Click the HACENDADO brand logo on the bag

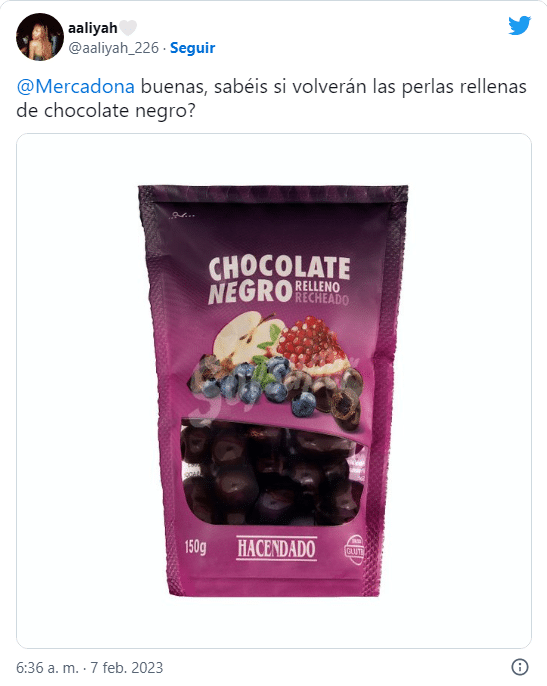277,548
